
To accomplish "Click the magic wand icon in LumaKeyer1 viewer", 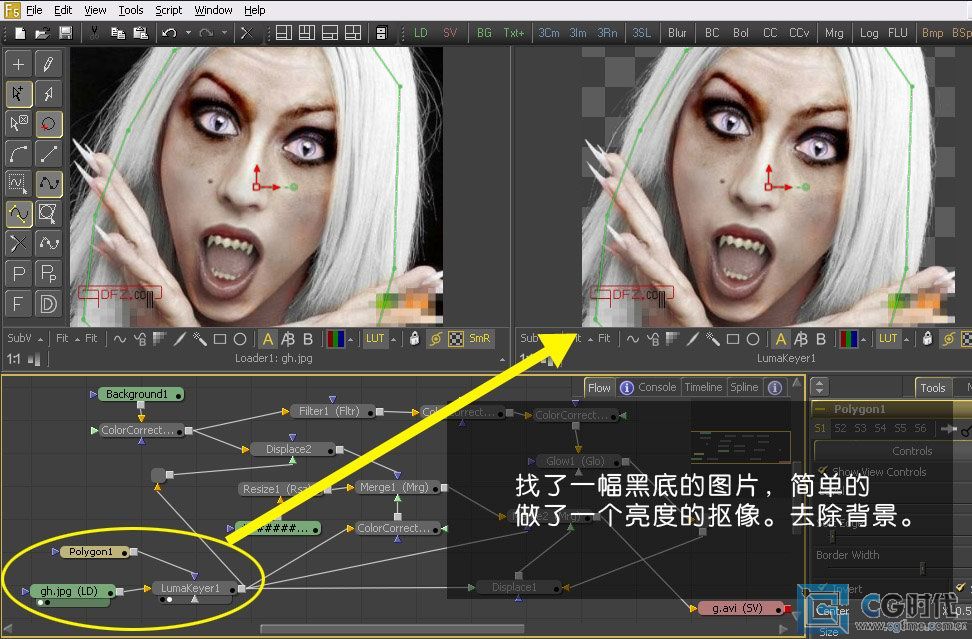I will (712, 338).
